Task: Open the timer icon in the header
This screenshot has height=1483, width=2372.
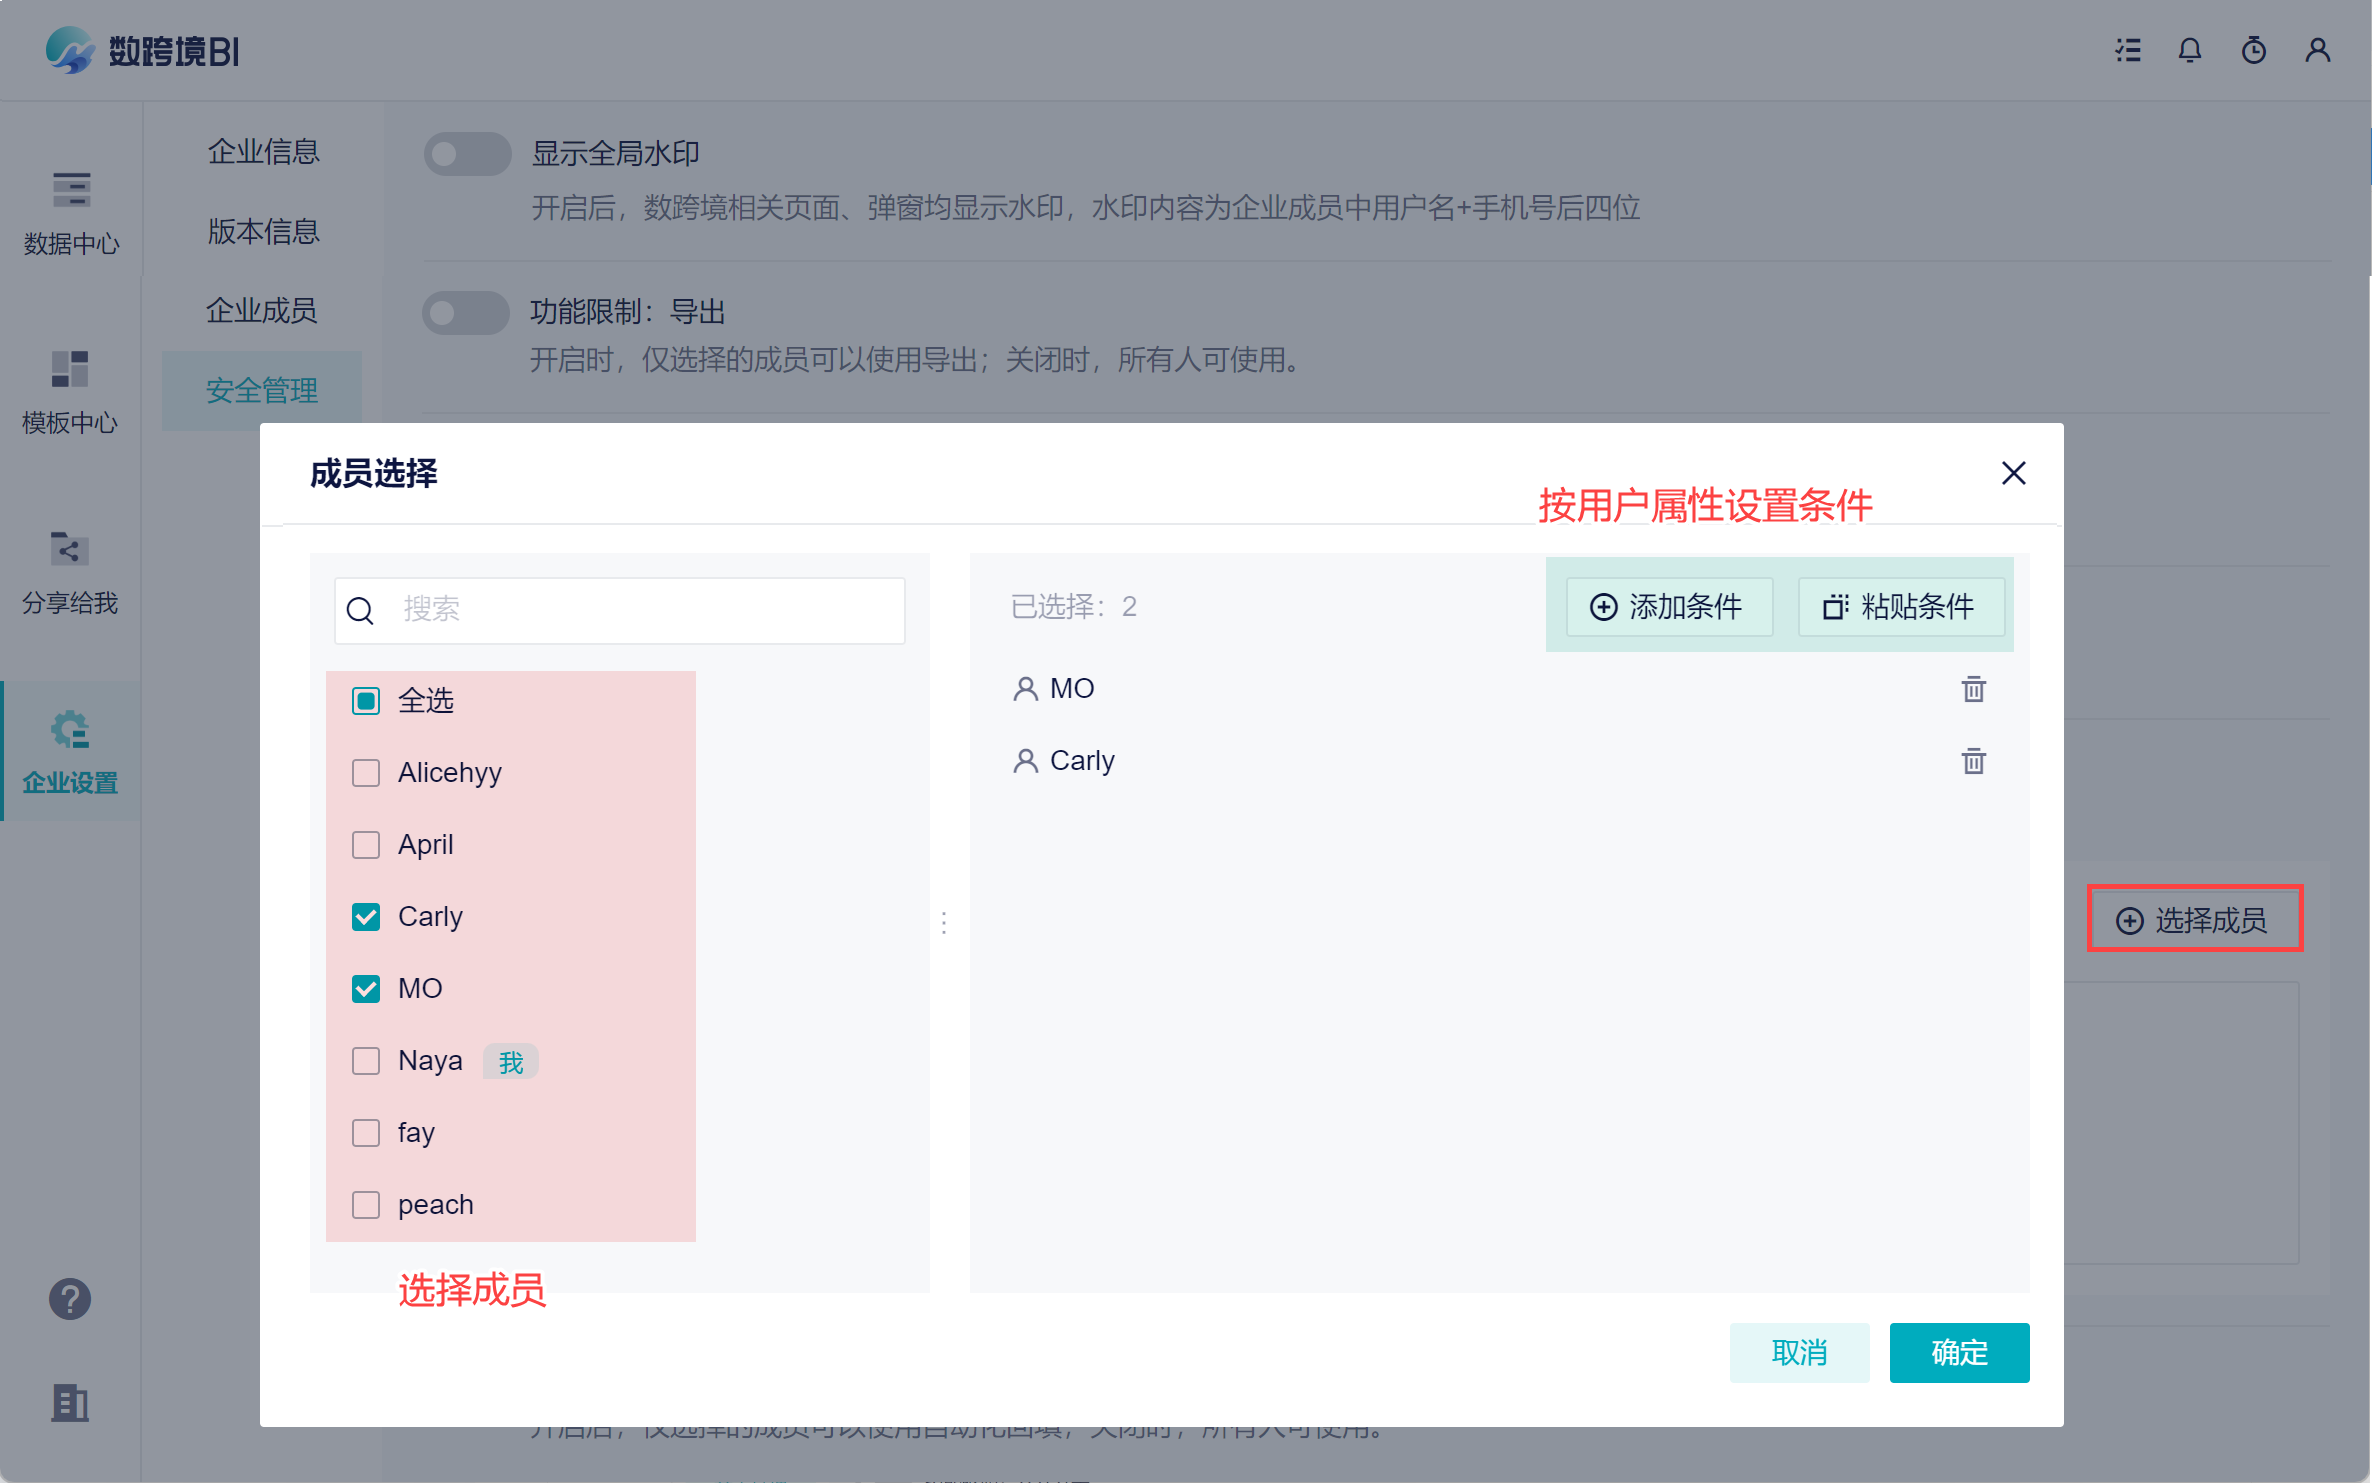Action: 2254,50
